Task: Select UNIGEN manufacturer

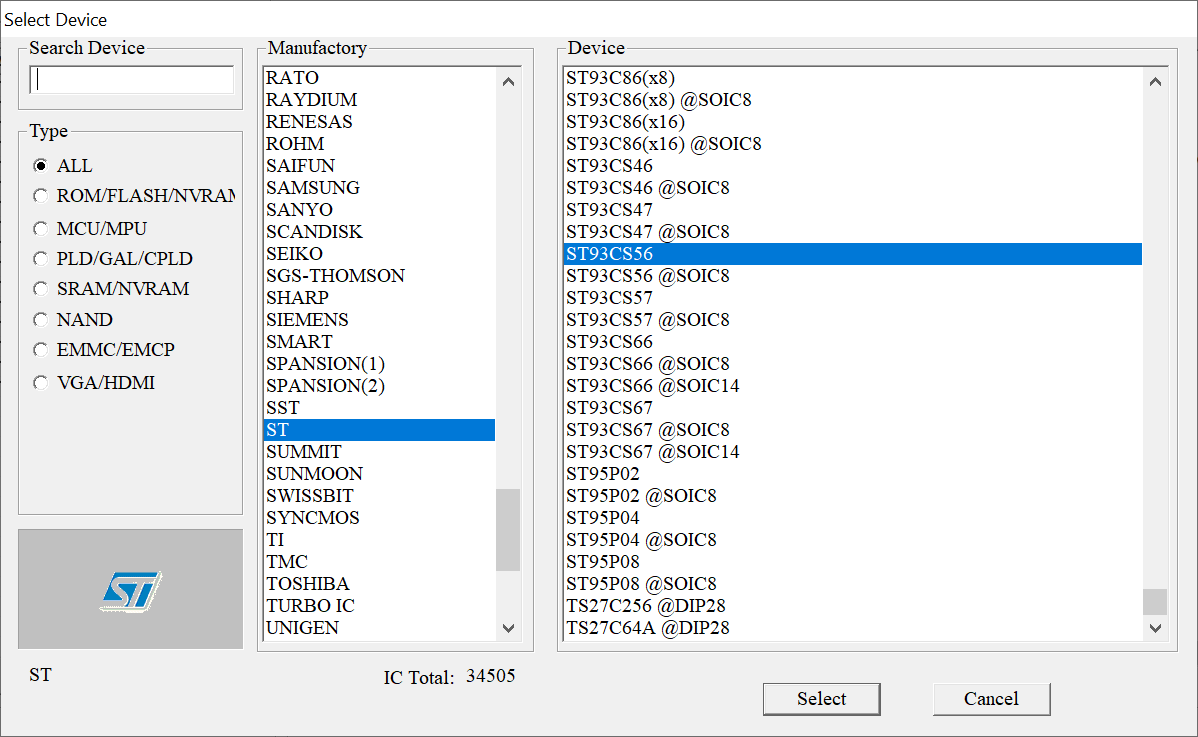Action: click(379, 628)
